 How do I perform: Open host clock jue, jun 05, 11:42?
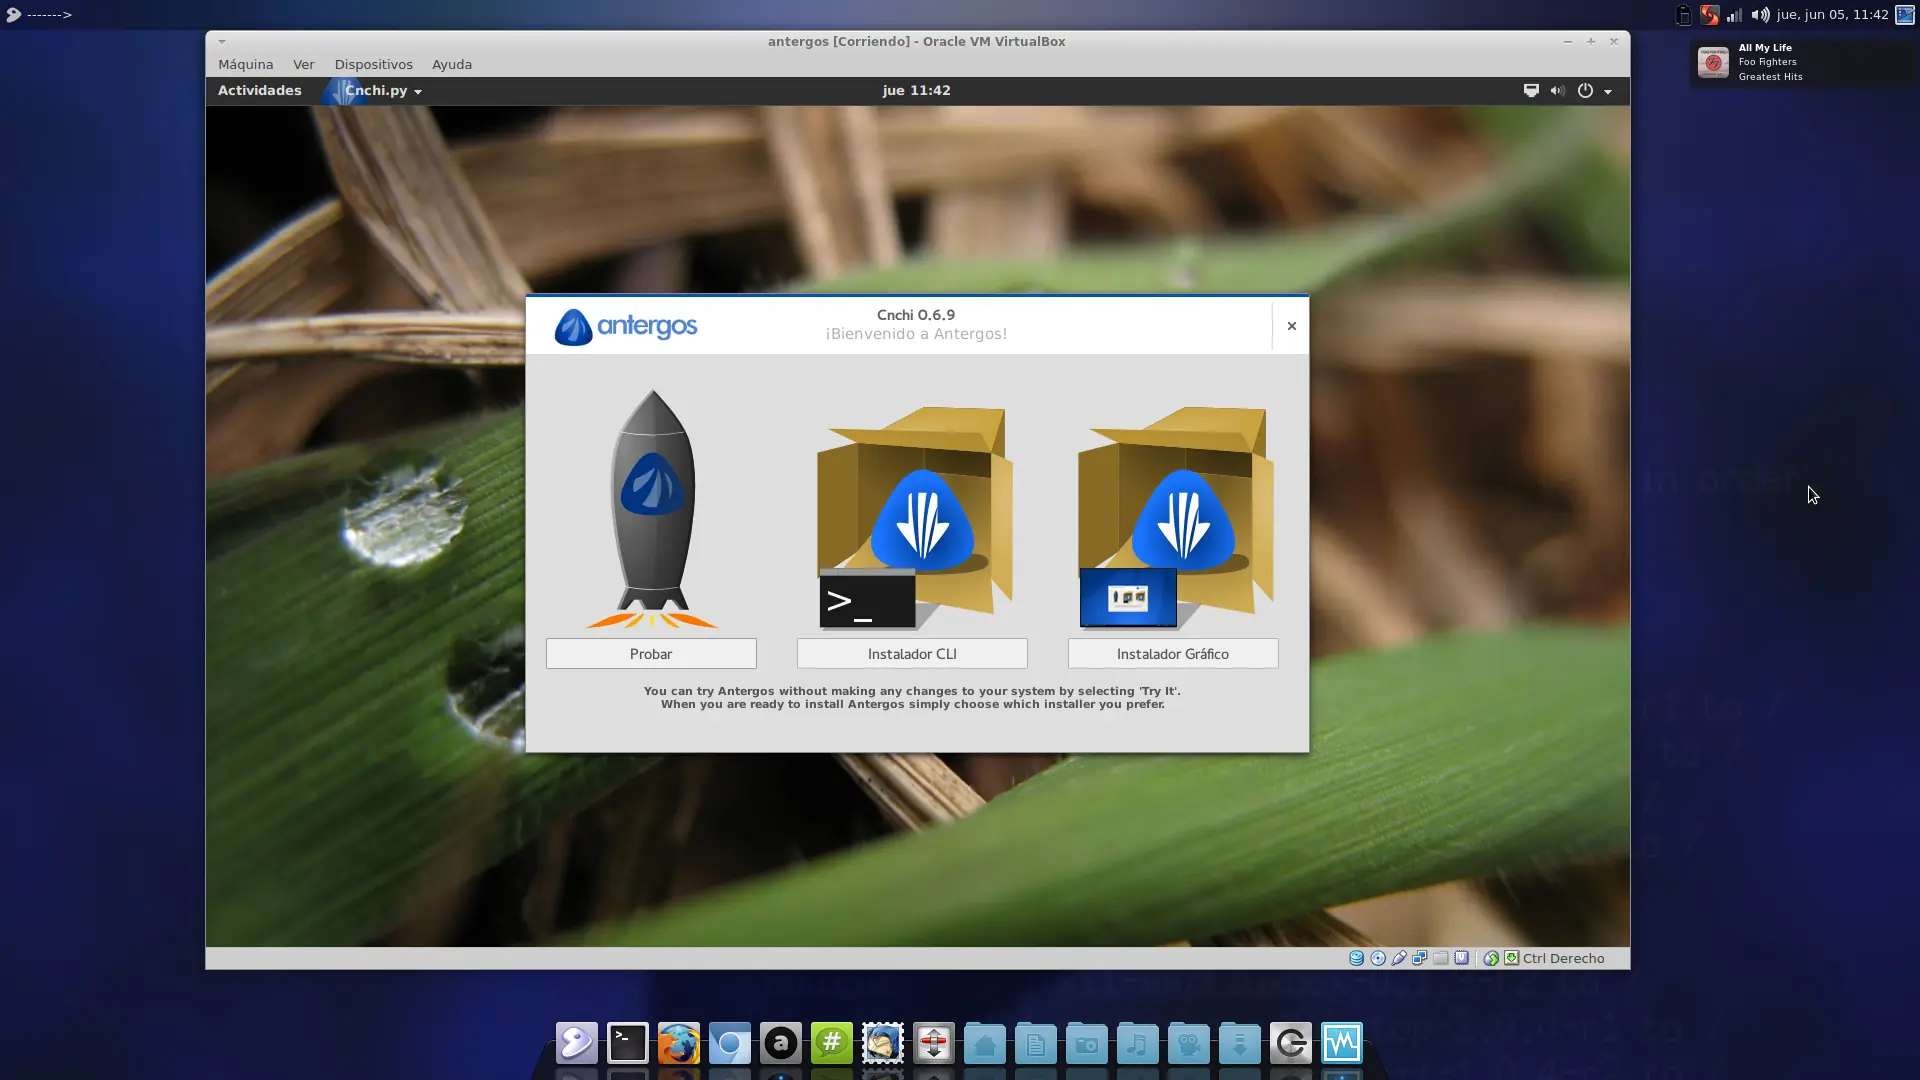1832,15
